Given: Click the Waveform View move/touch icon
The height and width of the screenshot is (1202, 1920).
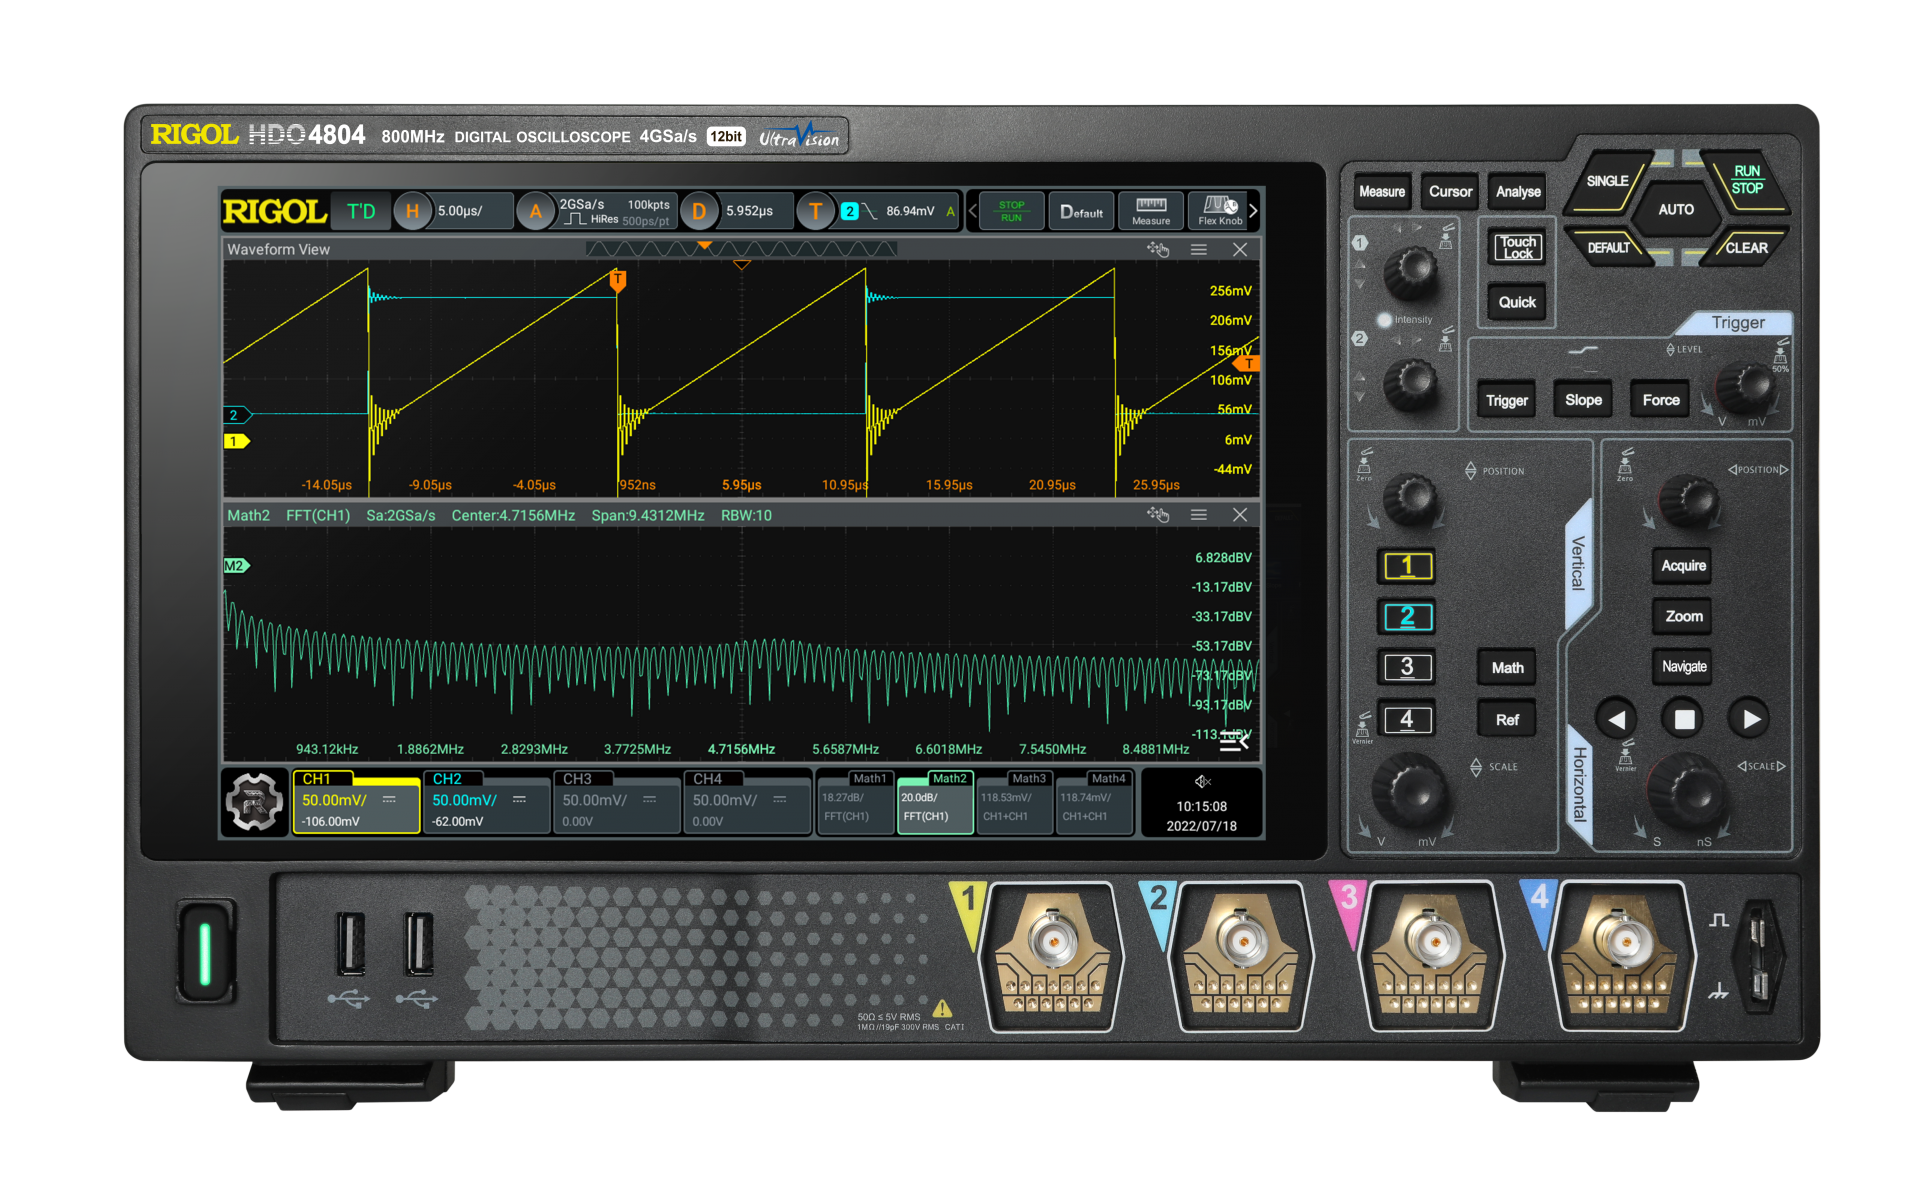Looking at the screenshot, I should [x=1158, y=249].
